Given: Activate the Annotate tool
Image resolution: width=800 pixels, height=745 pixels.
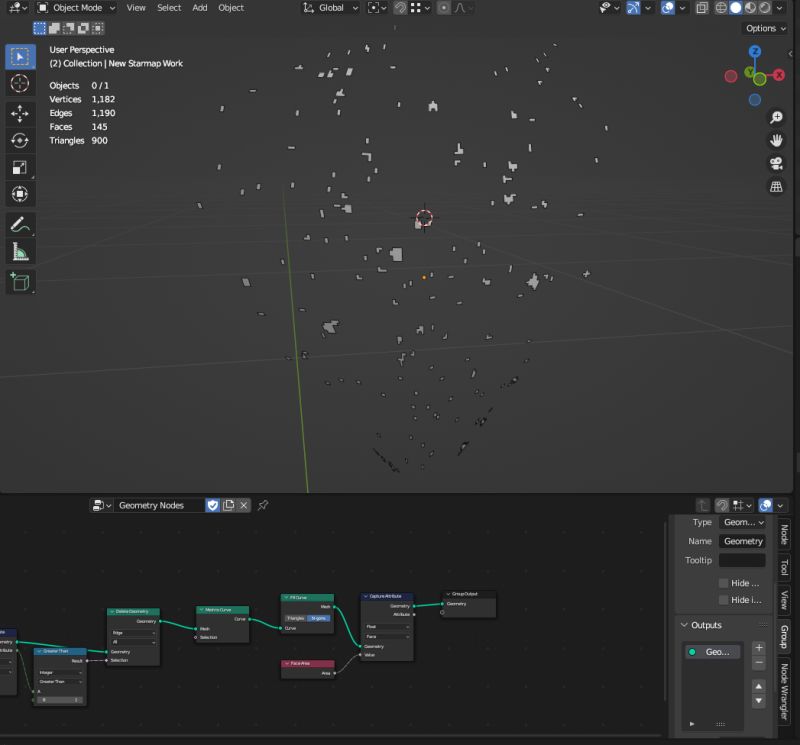Looking at the screenshot, I should (20, 225).
